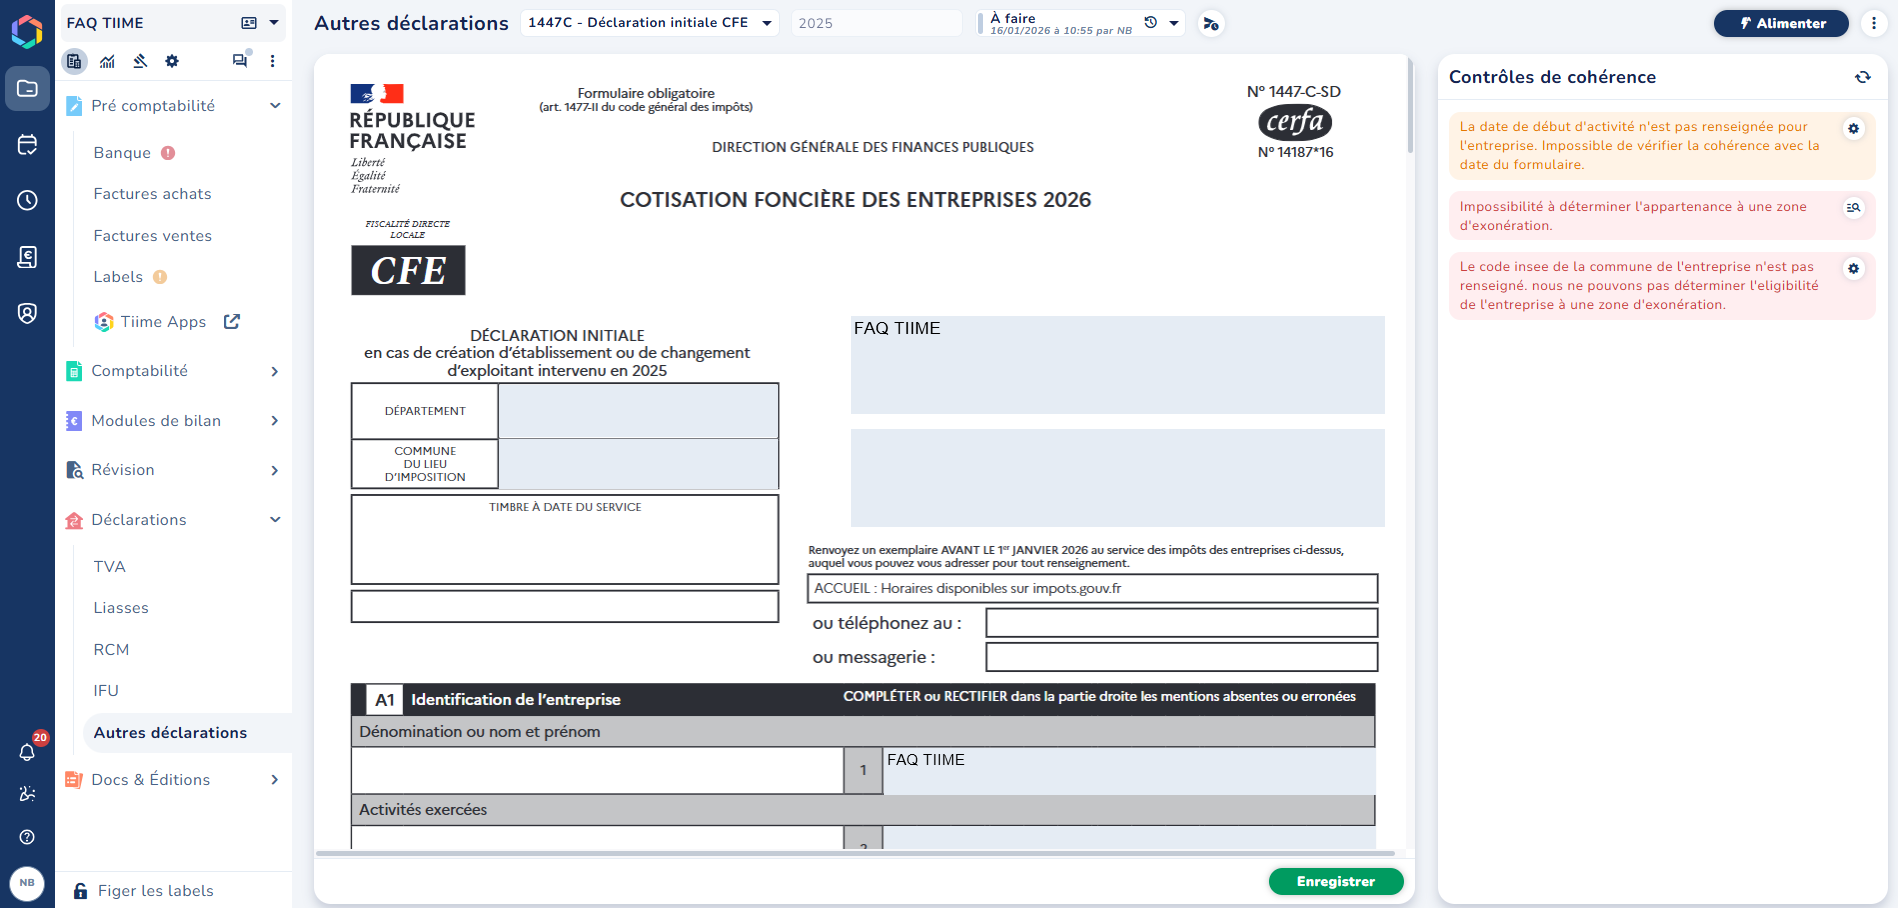This screenshot has height=908, width=1898.
Task: Open the status history clock icon
Action: coord(1151,23)
